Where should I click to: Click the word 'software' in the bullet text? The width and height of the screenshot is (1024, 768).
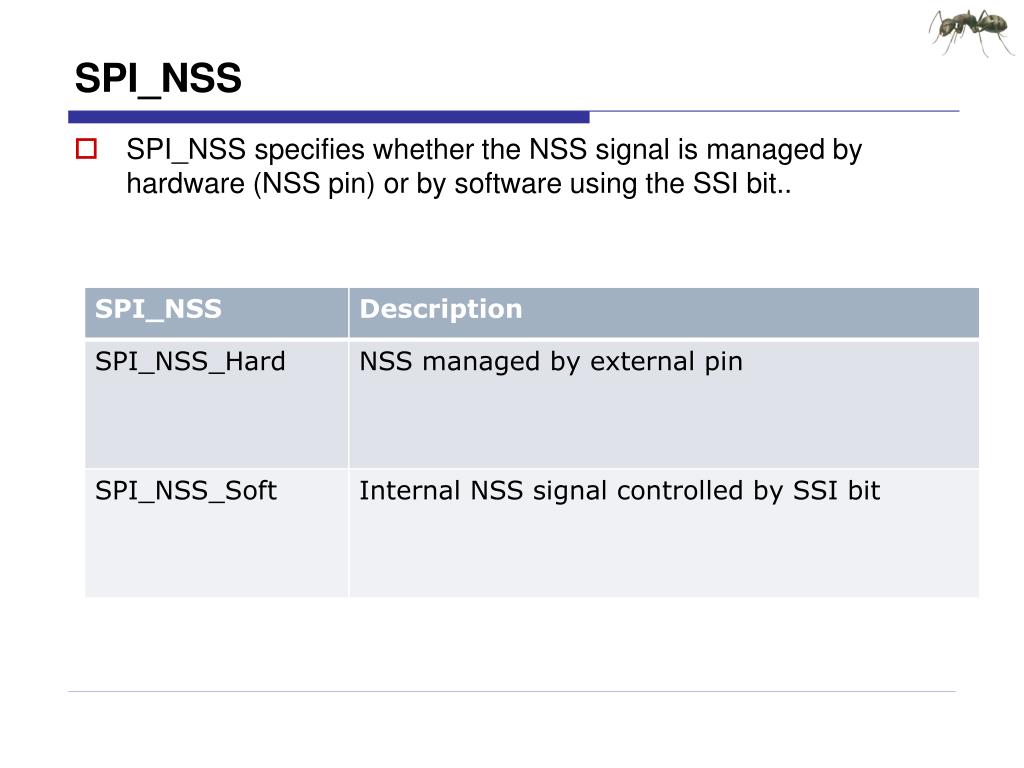(508, 184)
